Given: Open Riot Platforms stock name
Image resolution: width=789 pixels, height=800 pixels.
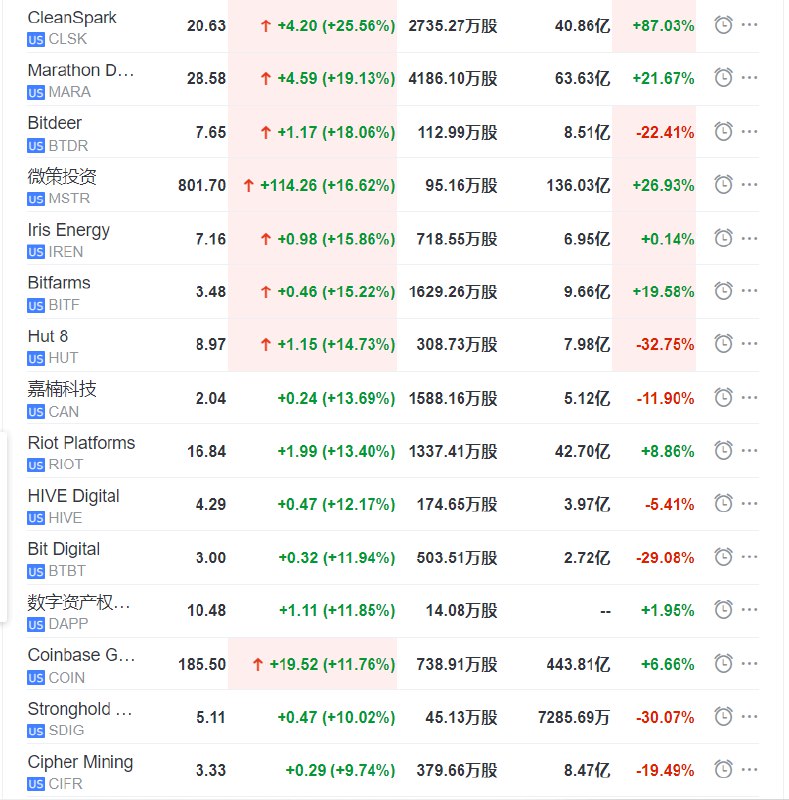Looking at the screenshot, I should coord(81,443).
